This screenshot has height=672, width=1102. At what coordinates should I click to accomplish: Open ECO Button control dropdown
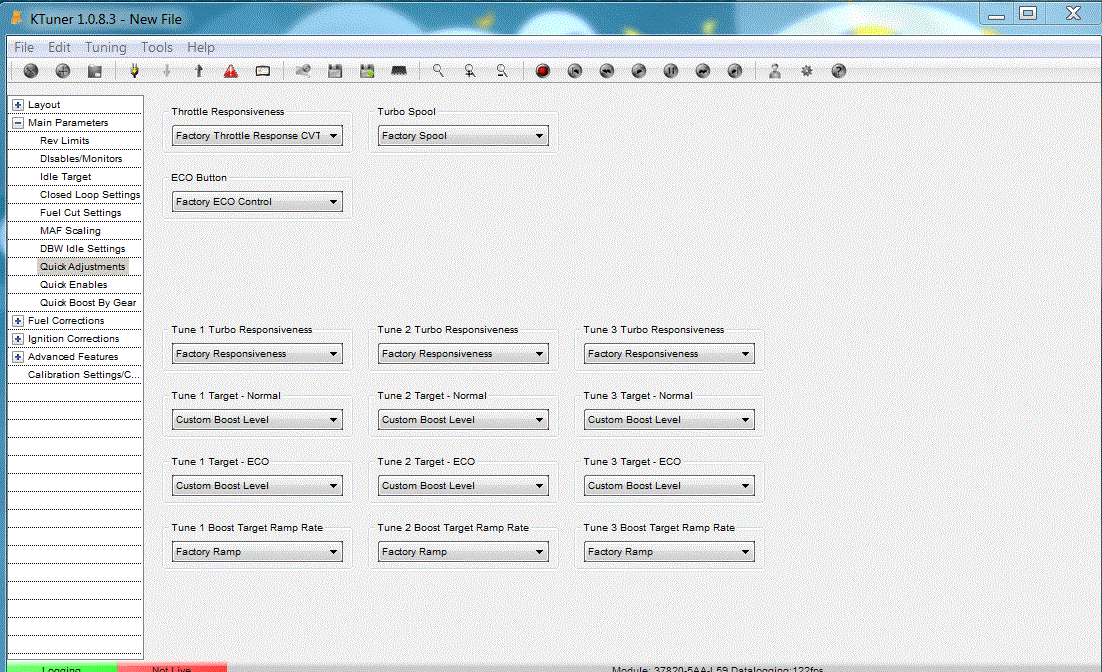point(257,202)
